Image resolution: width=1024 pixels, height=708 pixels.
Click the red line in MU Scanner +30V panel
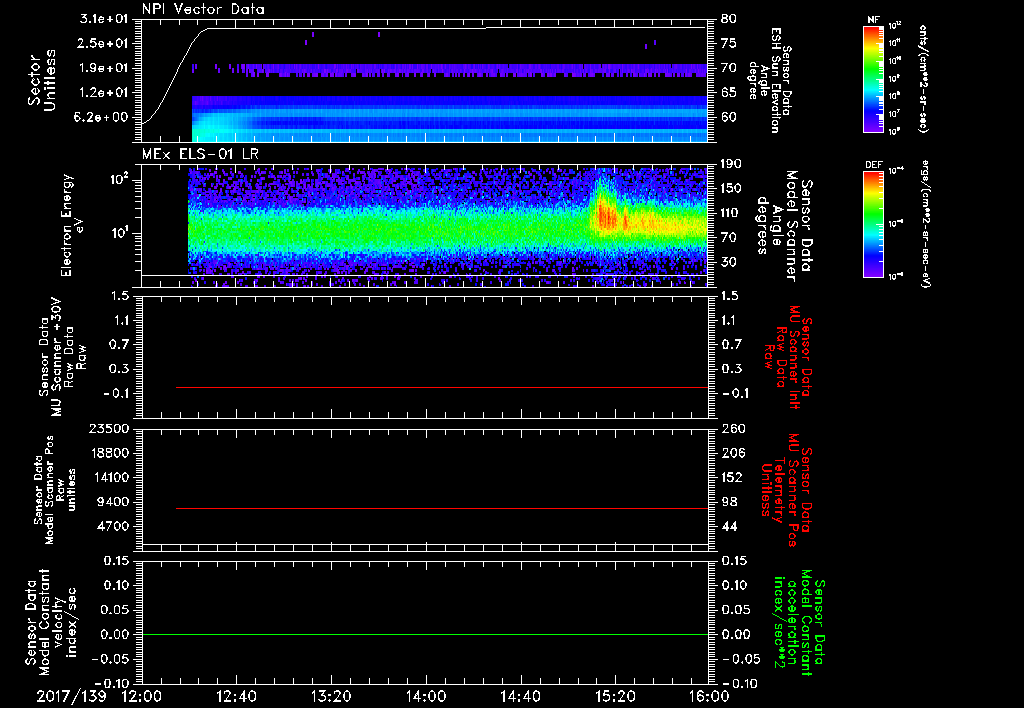pos(442,387)
